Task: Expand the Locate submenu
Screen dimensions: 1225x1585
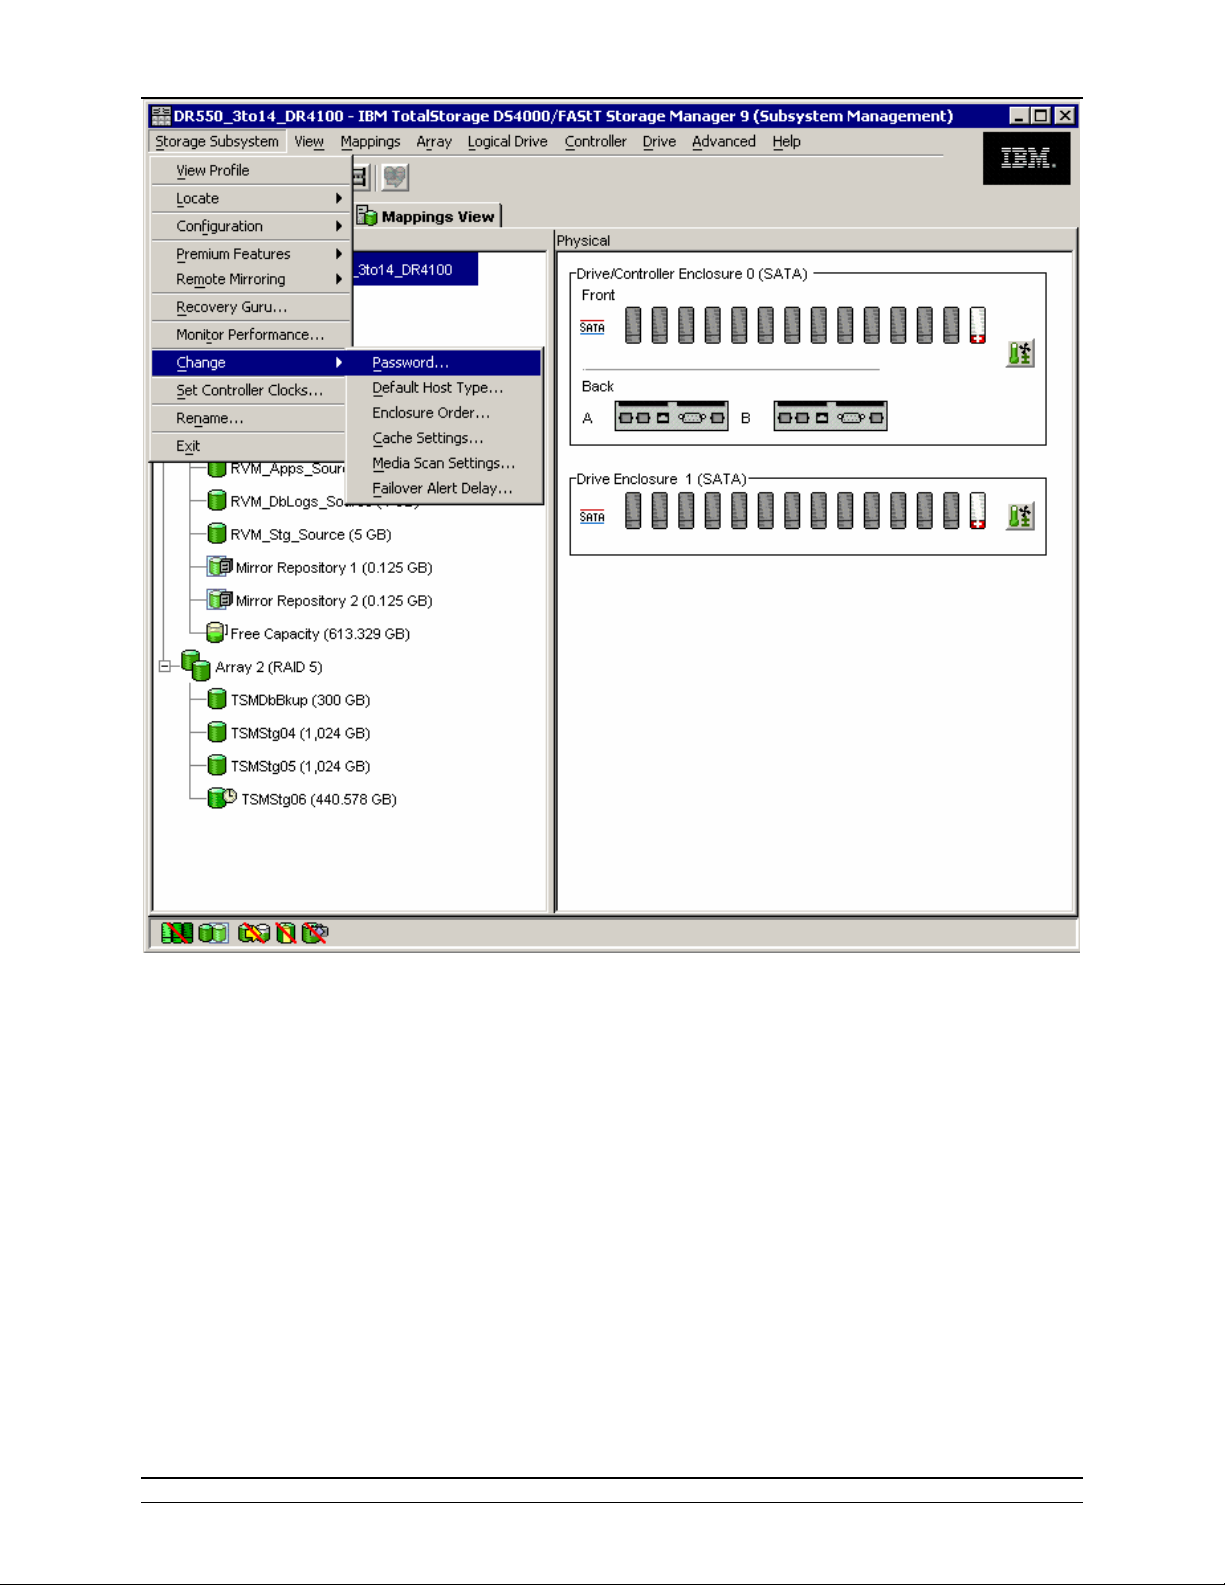Action: pos(250,199)
